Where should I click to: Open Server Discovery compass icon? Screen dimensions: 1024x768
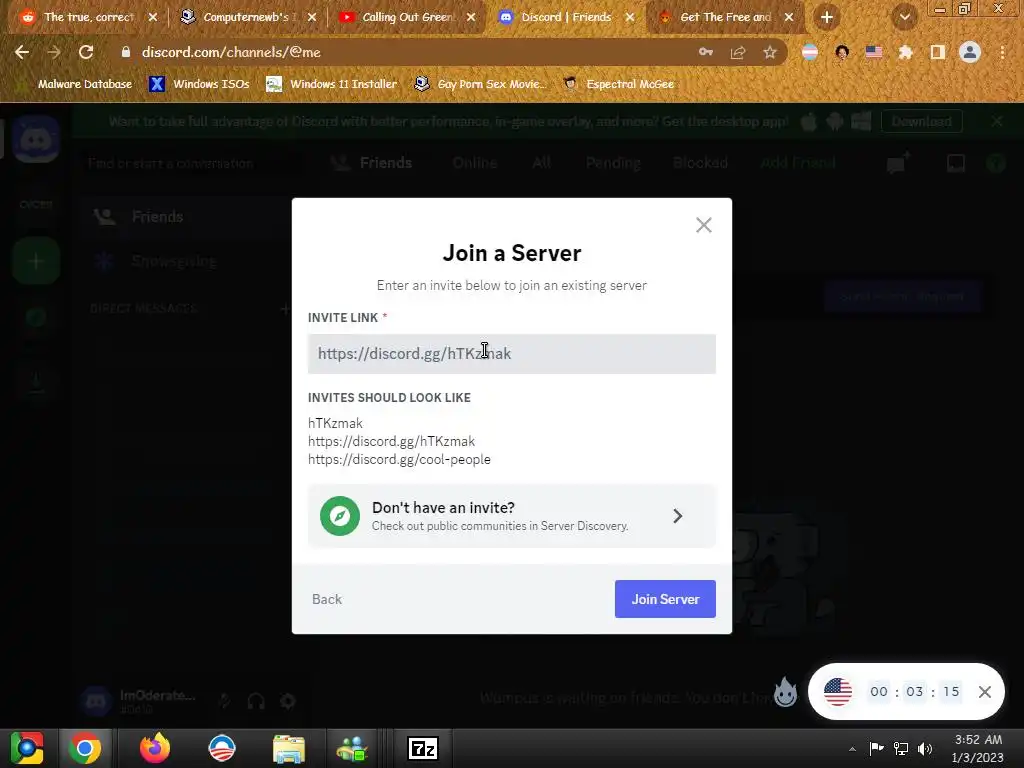(340, 516)
